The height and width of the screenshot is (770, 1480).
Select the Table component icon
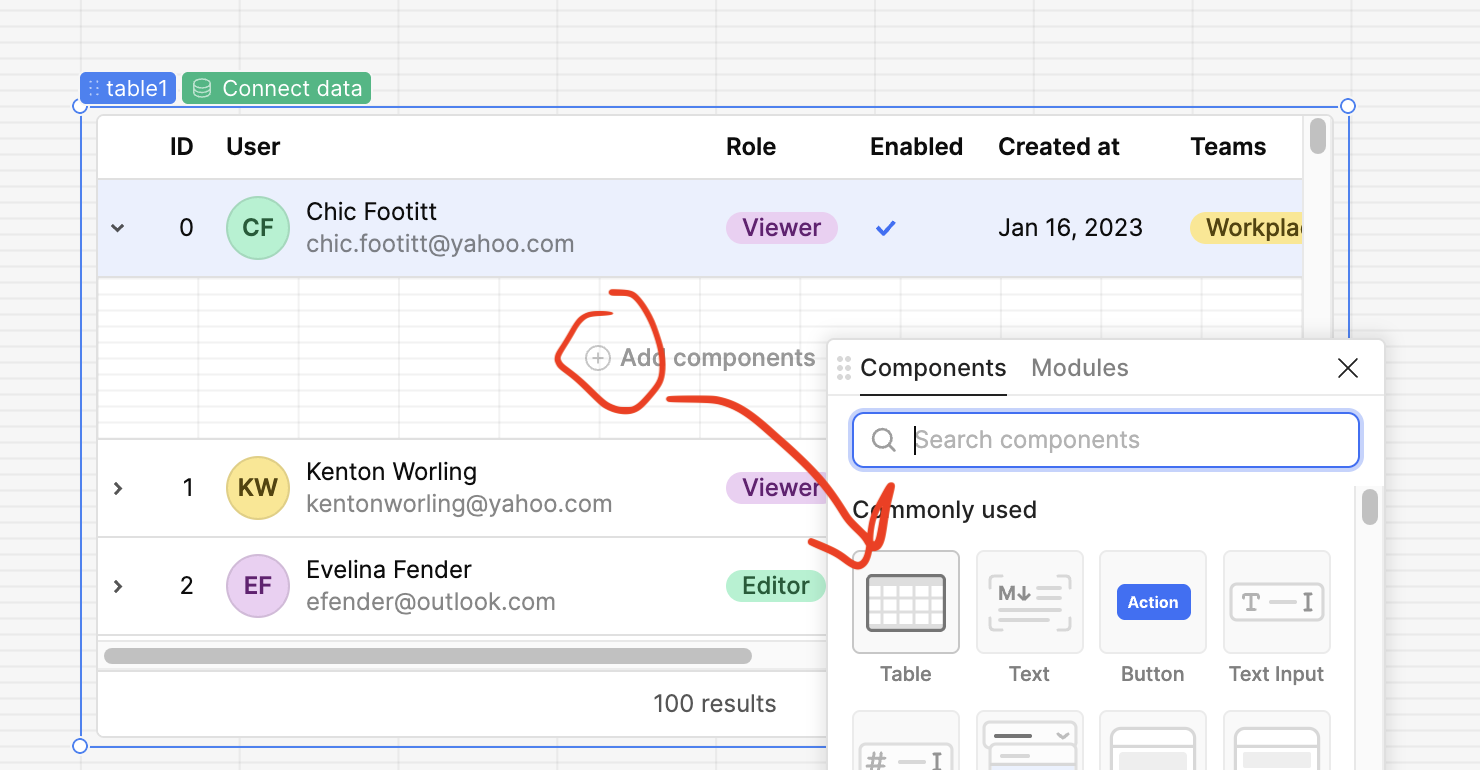pos(905,602)
